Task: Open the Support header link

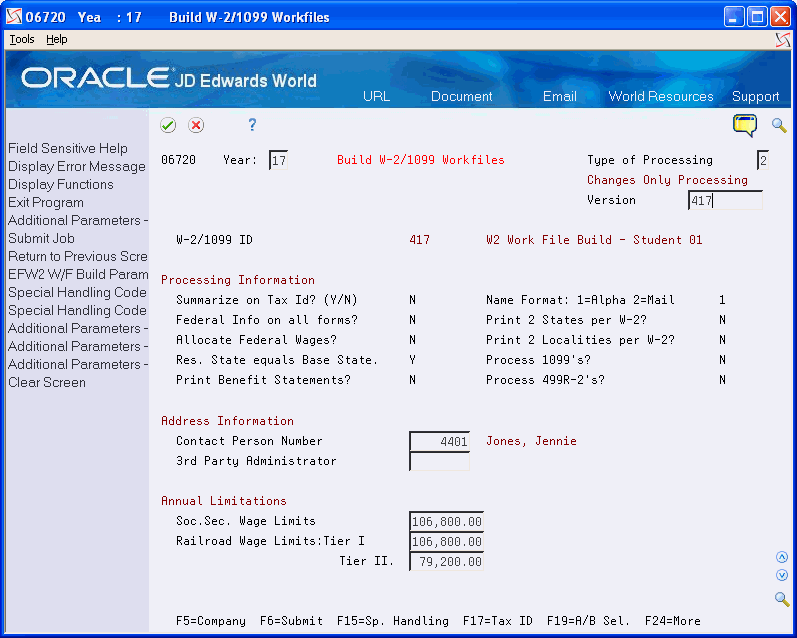Action: 755,96
